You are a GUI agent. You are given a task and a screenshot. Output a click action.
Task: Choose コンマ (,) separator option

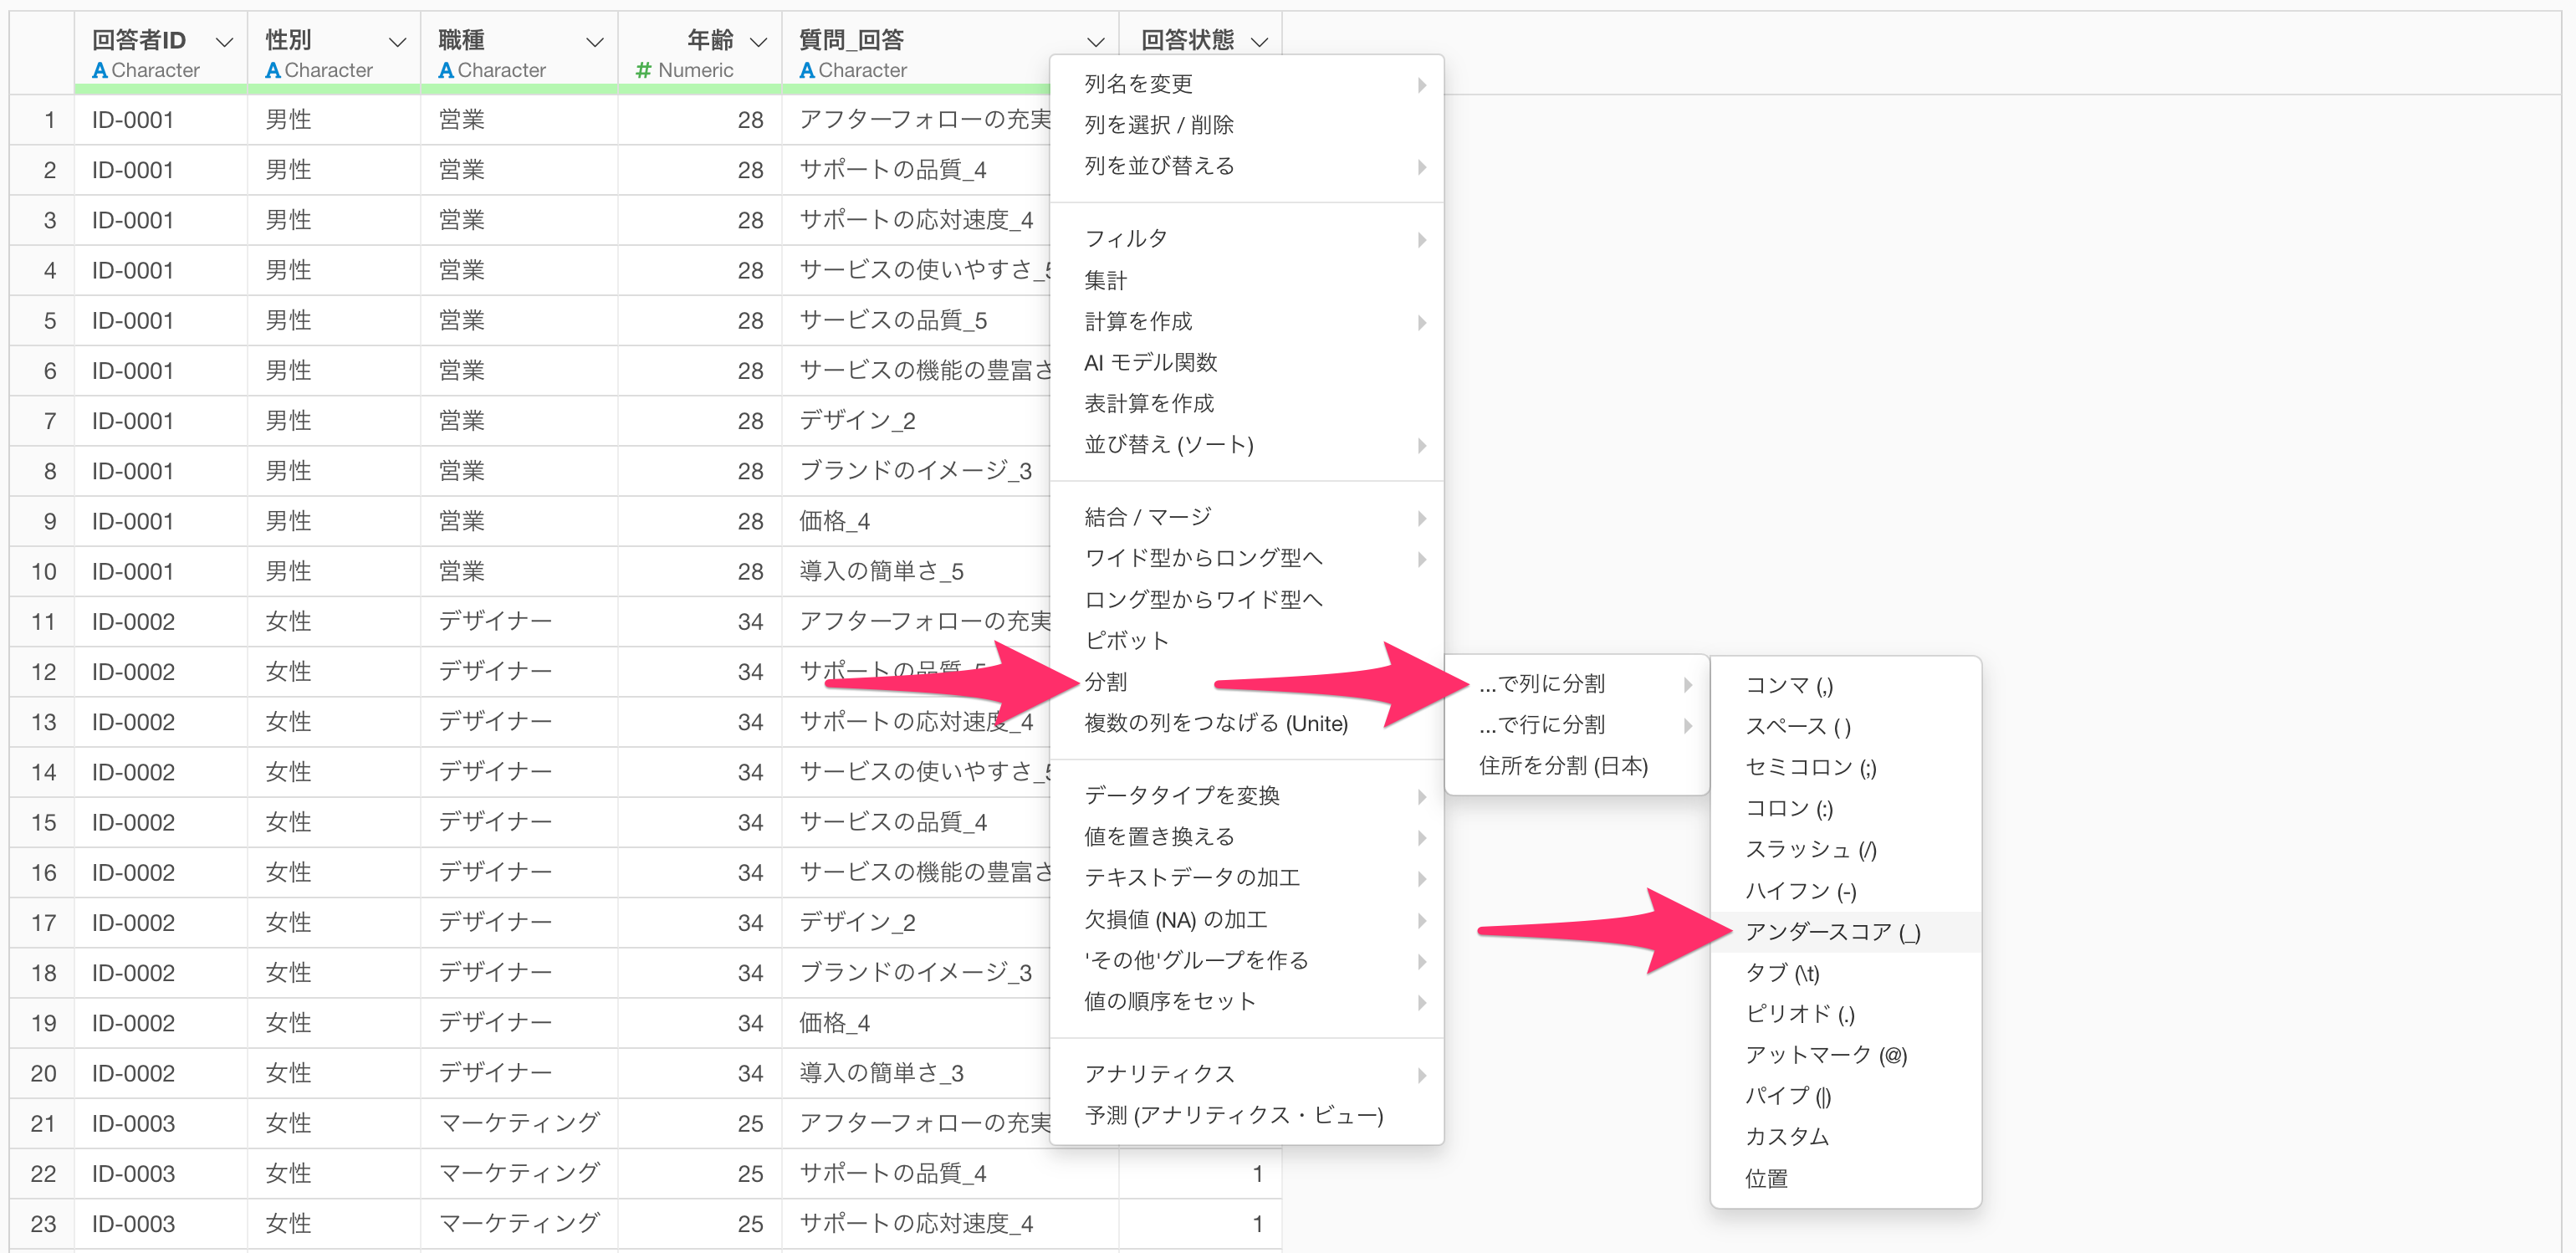[x=1788, y=685]
